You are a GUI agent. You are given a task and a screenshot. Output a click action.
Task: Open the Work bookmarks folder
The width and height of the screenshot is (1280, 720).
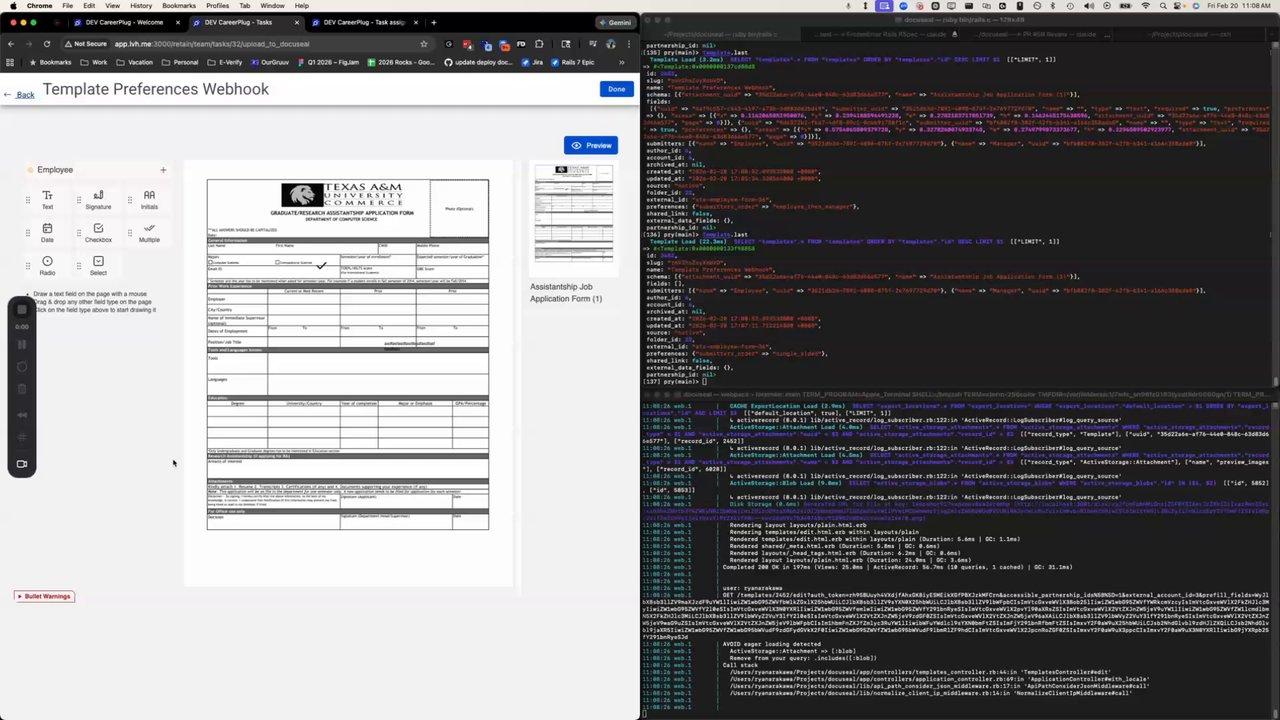[x=95, y=62]
